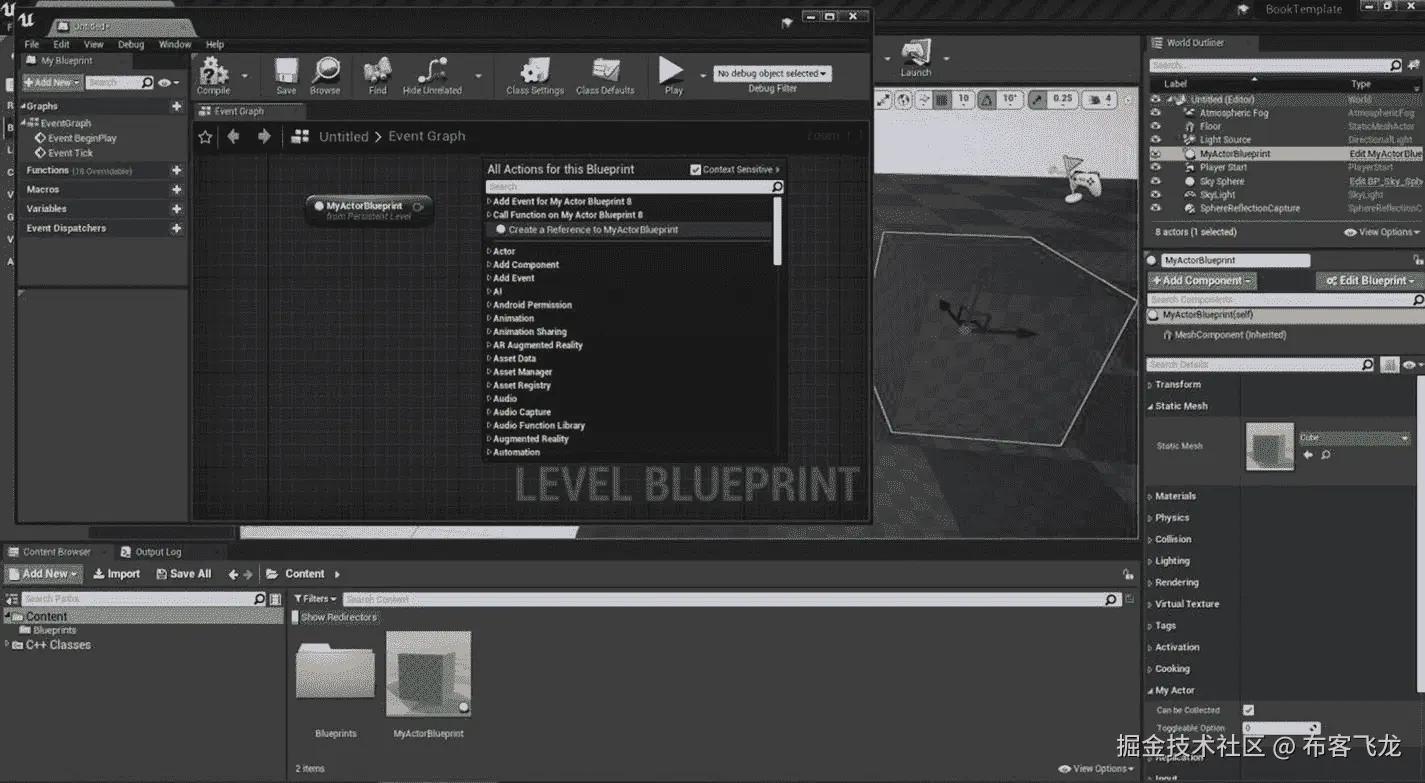The height and width of the screenshot is (783, 1425).
Task: Go back with the graph left arrow
Action: click(233, 136)
